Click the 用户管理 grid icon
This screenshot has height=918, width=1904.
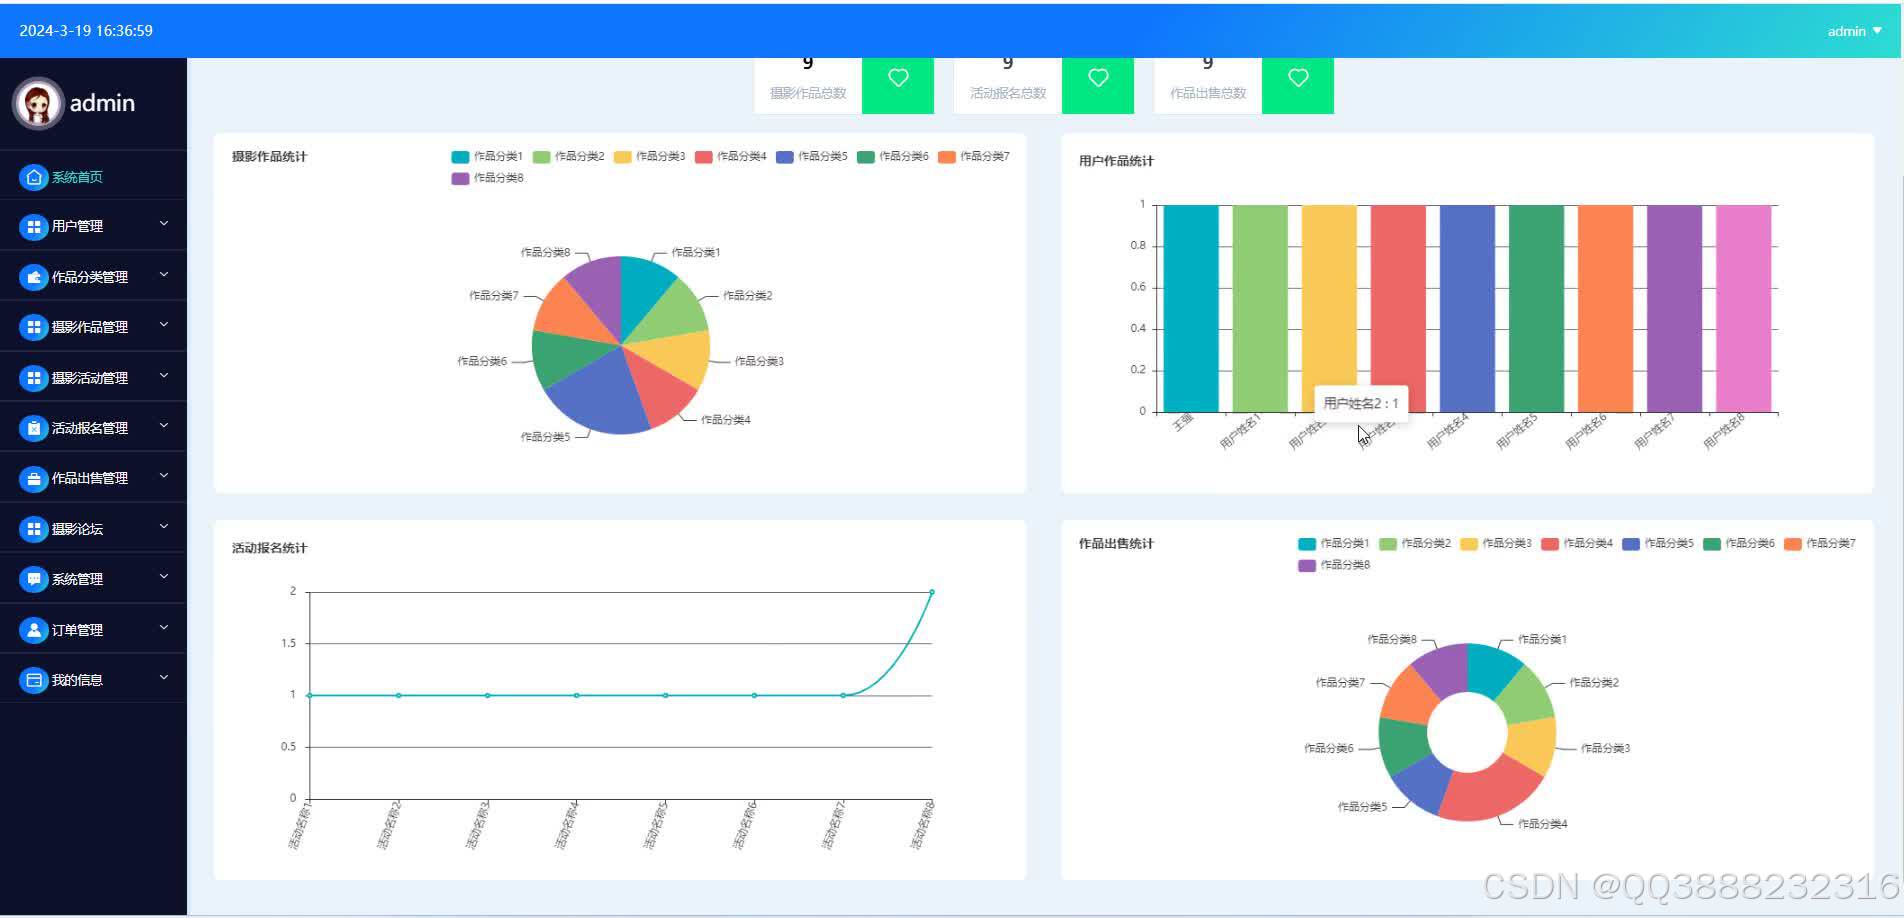click(x=34, y=227)
